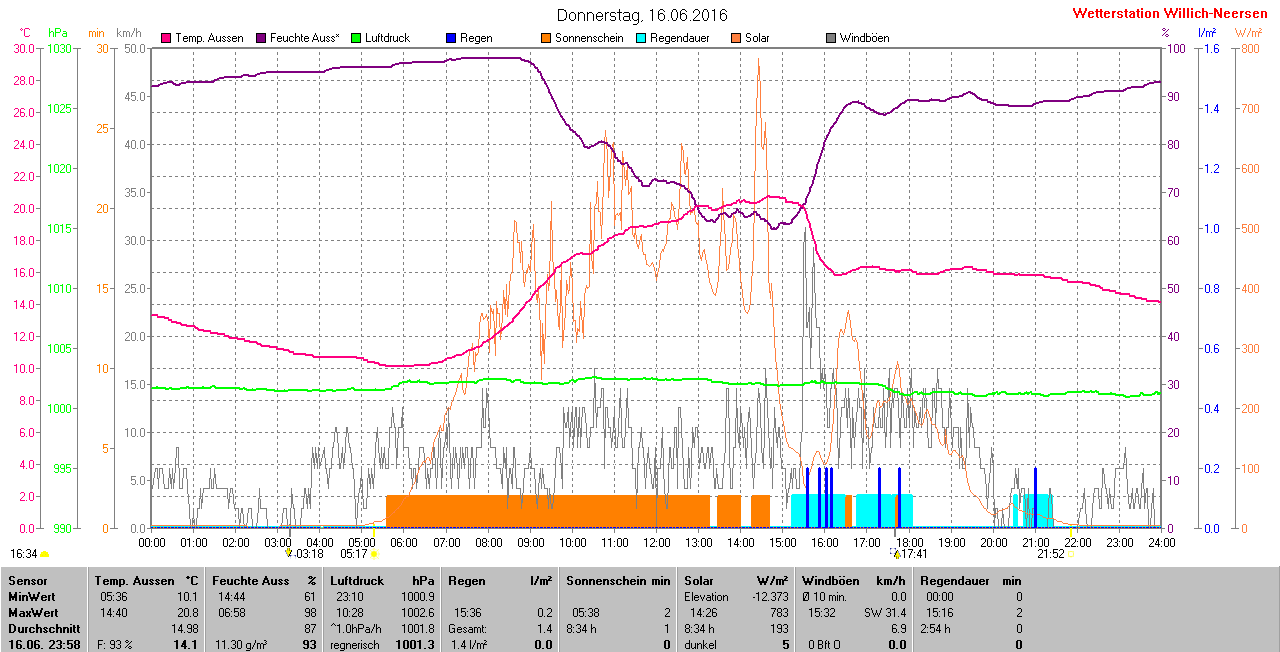The height and width of the screenshot is (652, 1280).
Task: Click the MaxWert row label
Action: 33,613
